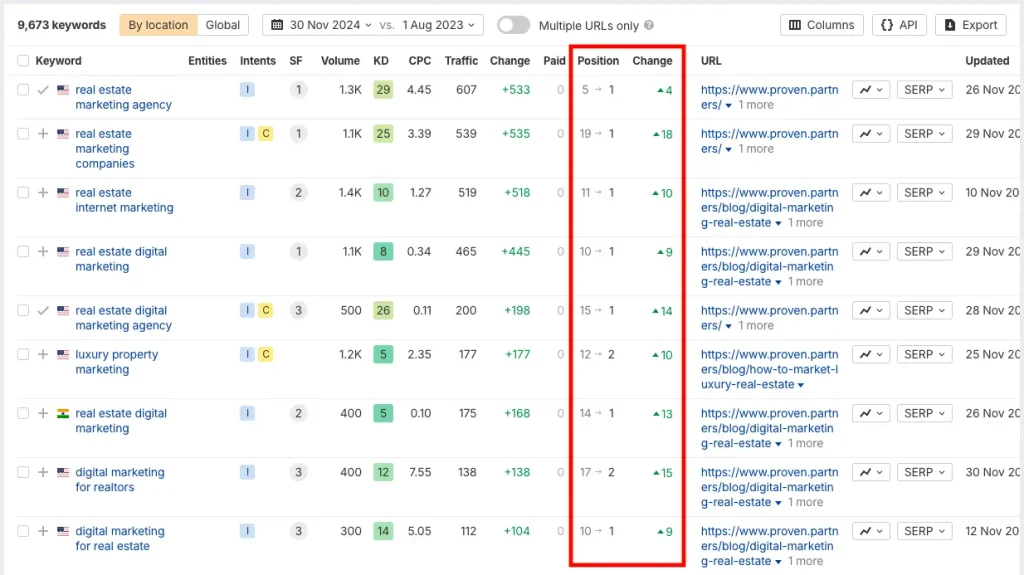The height and width of the screenshot is (575, 1024).
Task: Check the luxury property marketing row checkbox
Action: tap(23, 354)
